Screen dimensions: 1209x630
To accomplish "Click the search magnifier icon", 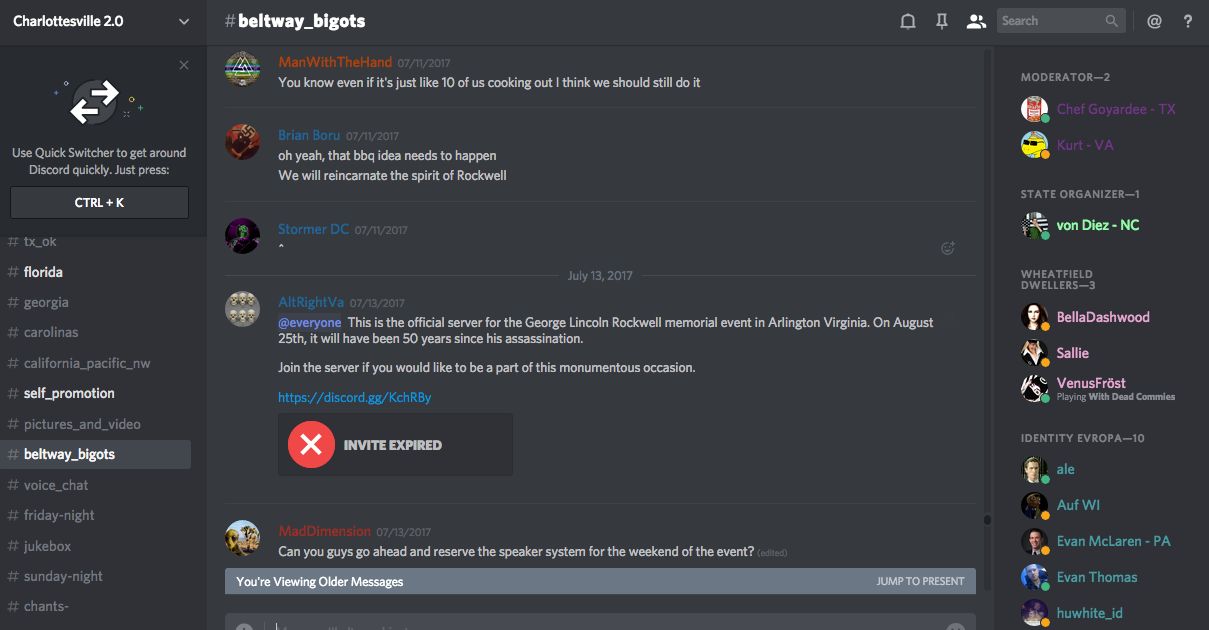I will (x=1112, y=21).
